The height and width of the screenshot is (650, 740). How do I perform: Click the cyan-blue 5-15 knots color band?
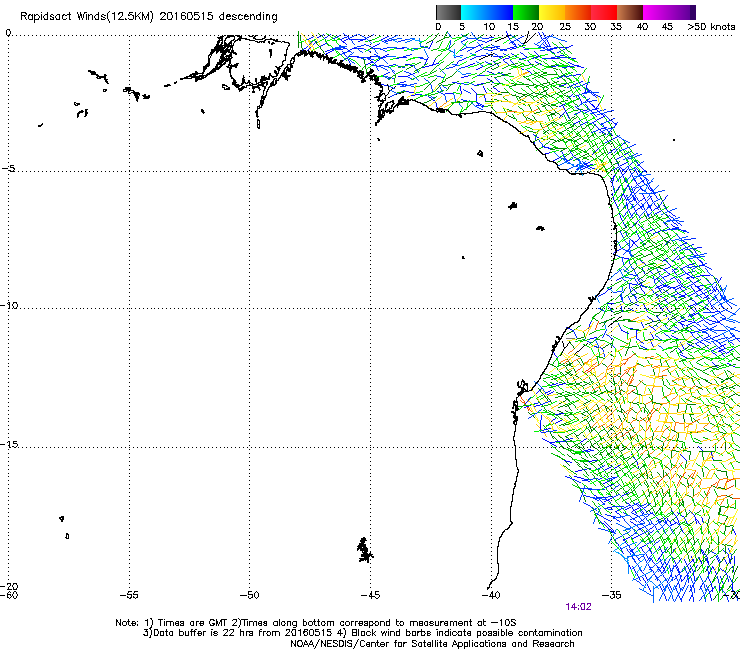click(x=487, y=12)
